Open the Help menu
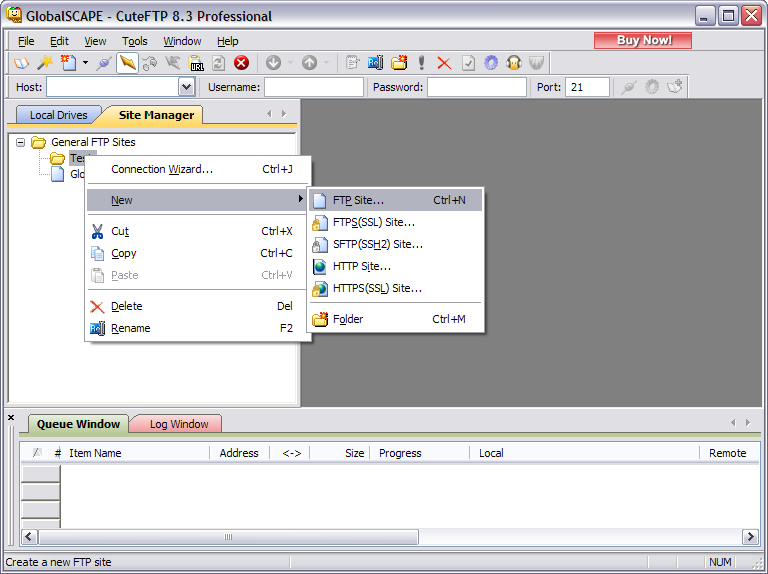This screenshot has width=768, height=574. tap(228, 41)
